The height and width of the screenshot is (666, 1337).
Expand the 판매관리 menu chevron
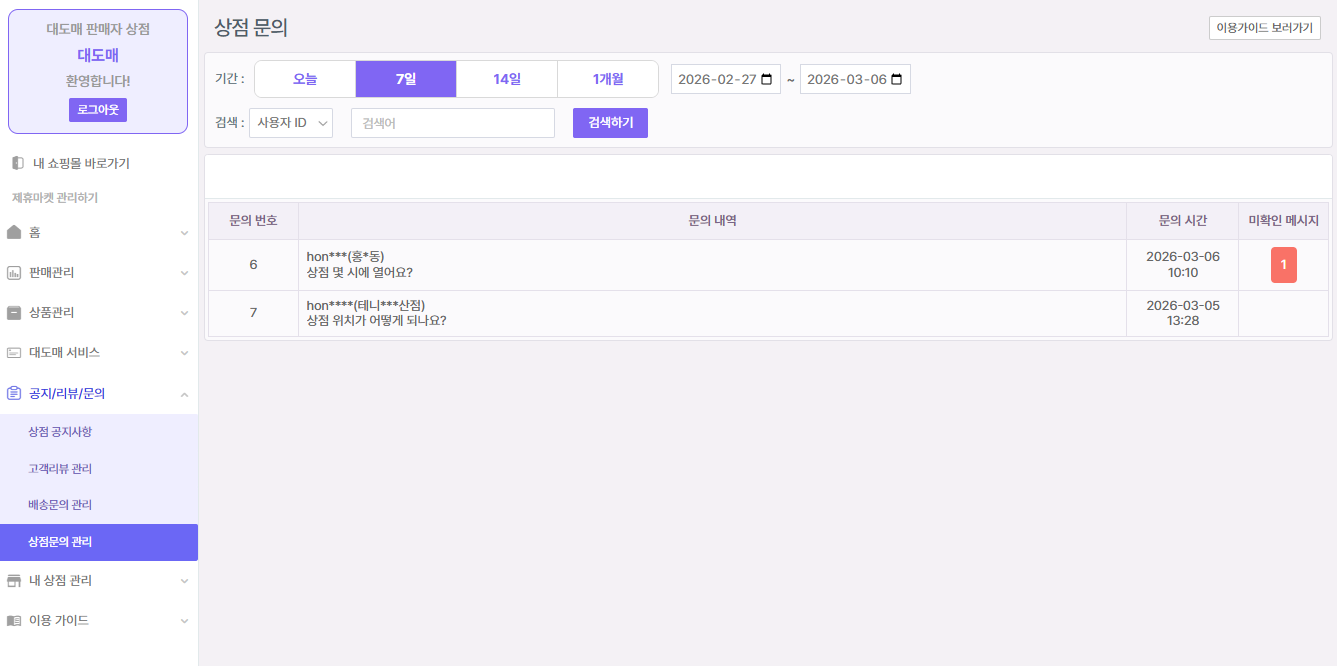point(184,272)
